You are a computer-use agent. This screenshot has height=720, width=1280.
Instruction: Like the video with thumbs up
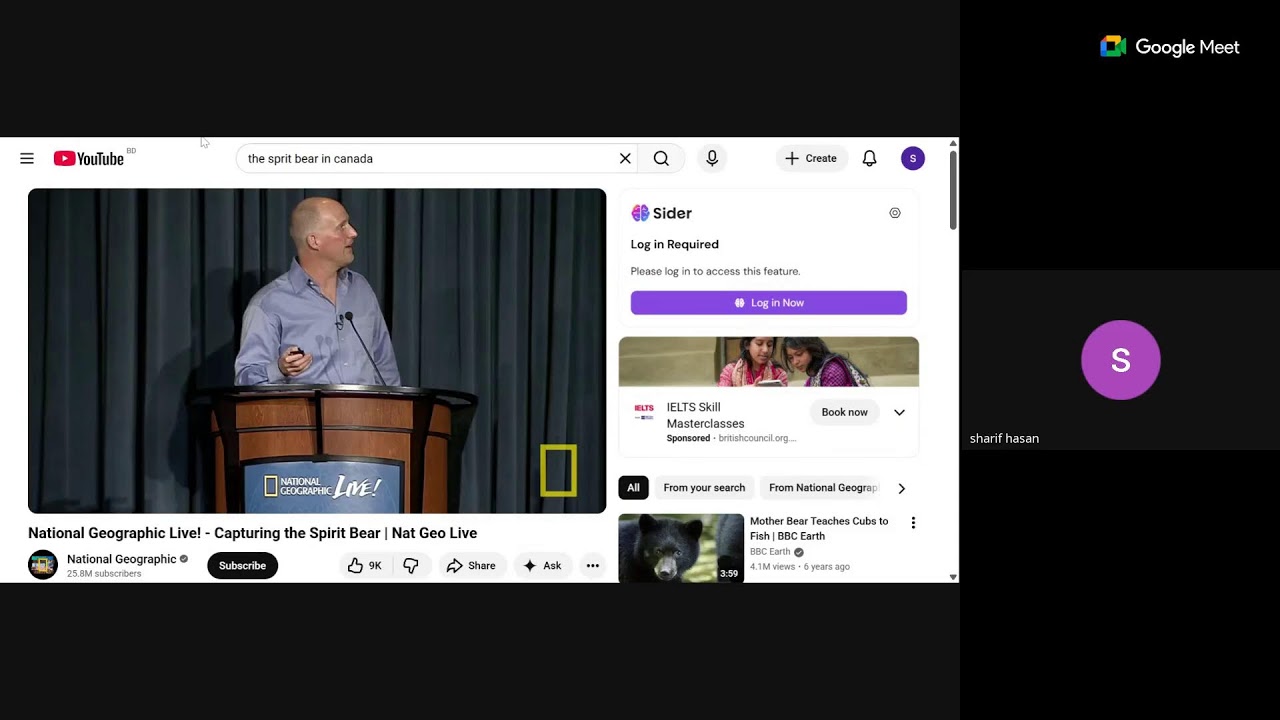364,566
